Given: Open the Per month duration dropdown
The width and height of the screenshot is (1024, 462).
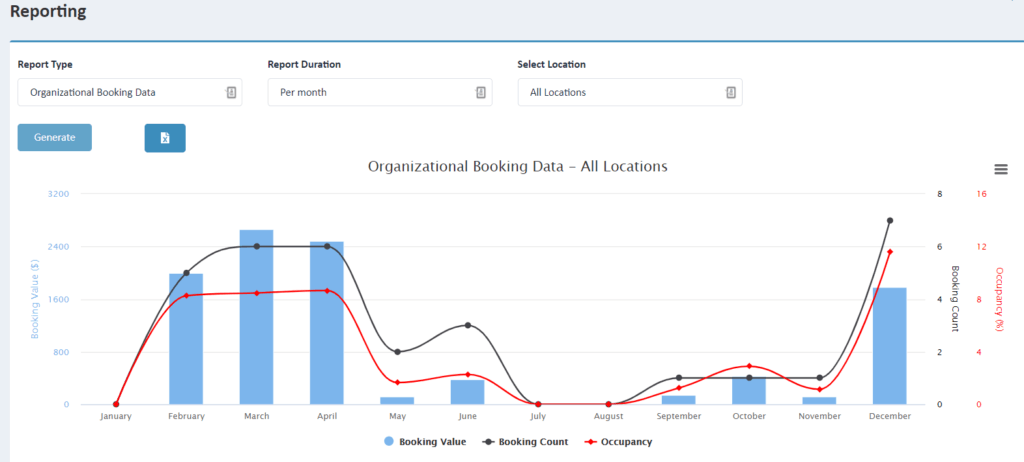Looking at the screenshot, I should pyautogui.click(x=380, y=92).
